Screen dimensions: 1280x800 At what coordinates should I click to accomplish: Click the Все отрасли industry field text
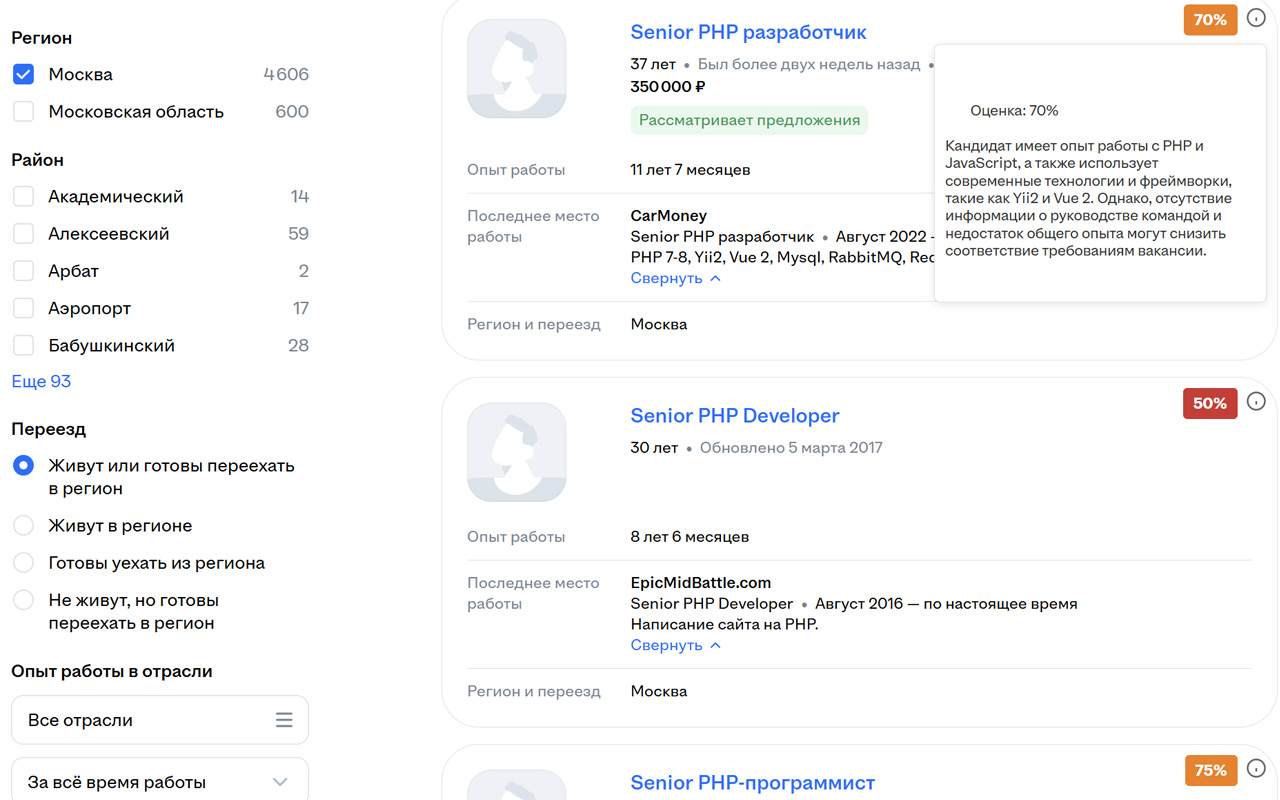80,720
